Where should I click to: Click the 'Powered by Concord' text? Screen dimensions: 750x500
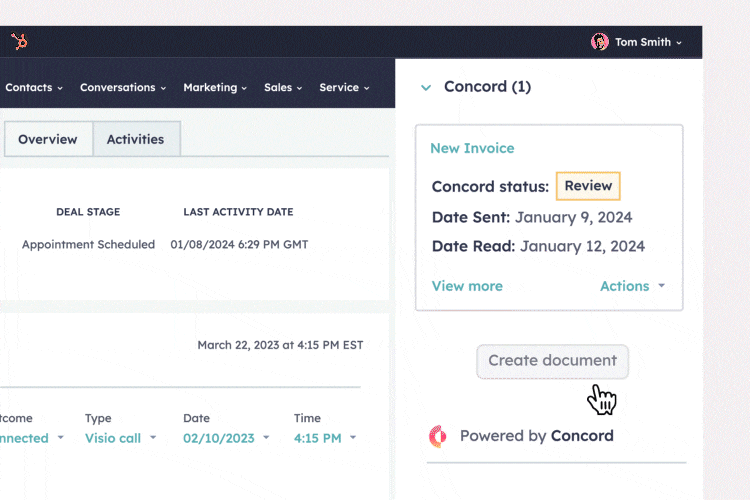pos(537,436)
